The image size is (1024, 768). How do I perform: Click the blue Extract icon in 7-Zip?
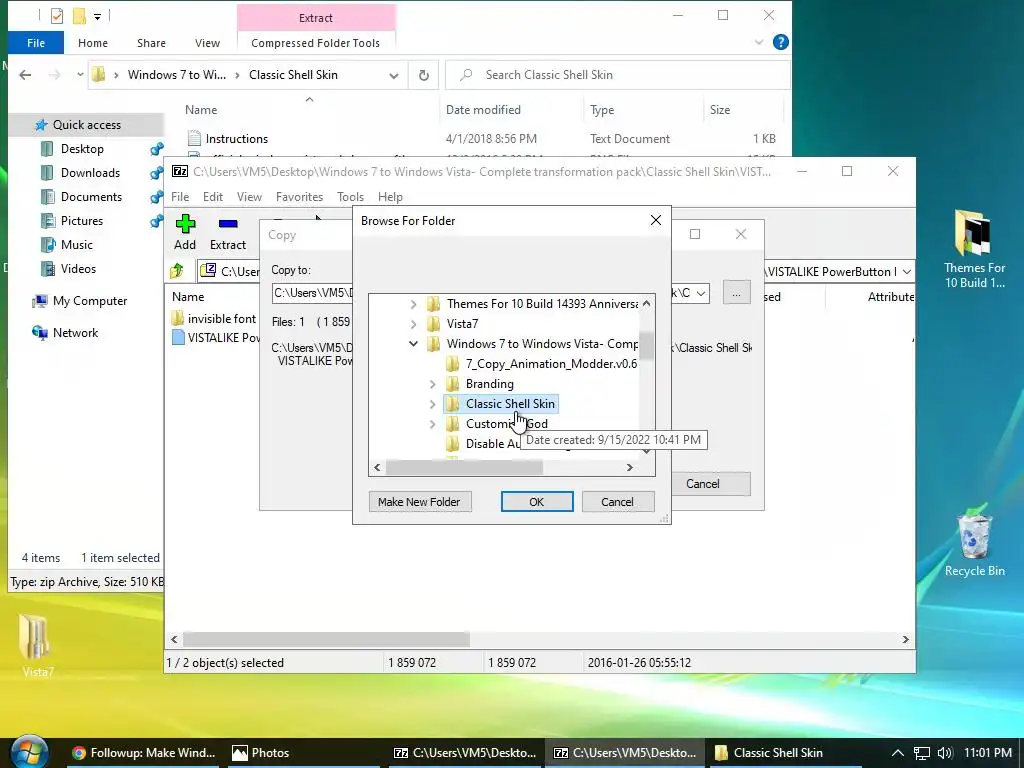(x=228, y=224)
